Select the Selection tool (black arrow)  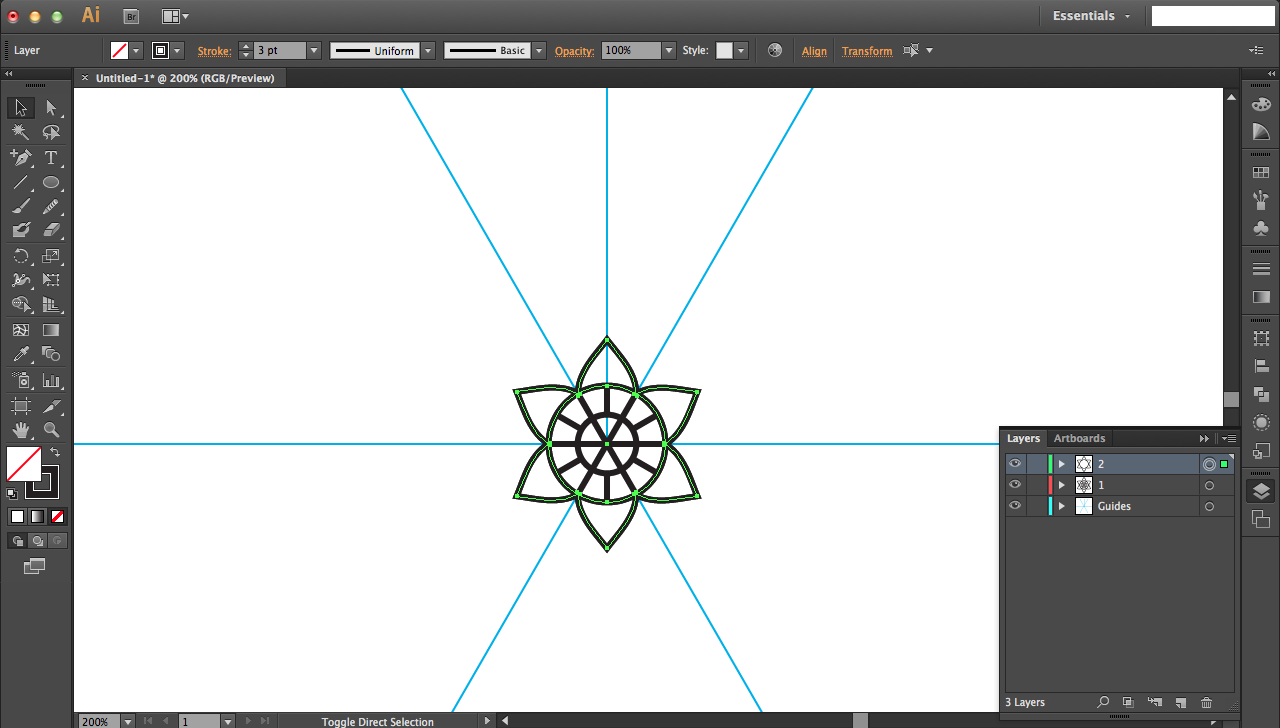pos(21,108)
